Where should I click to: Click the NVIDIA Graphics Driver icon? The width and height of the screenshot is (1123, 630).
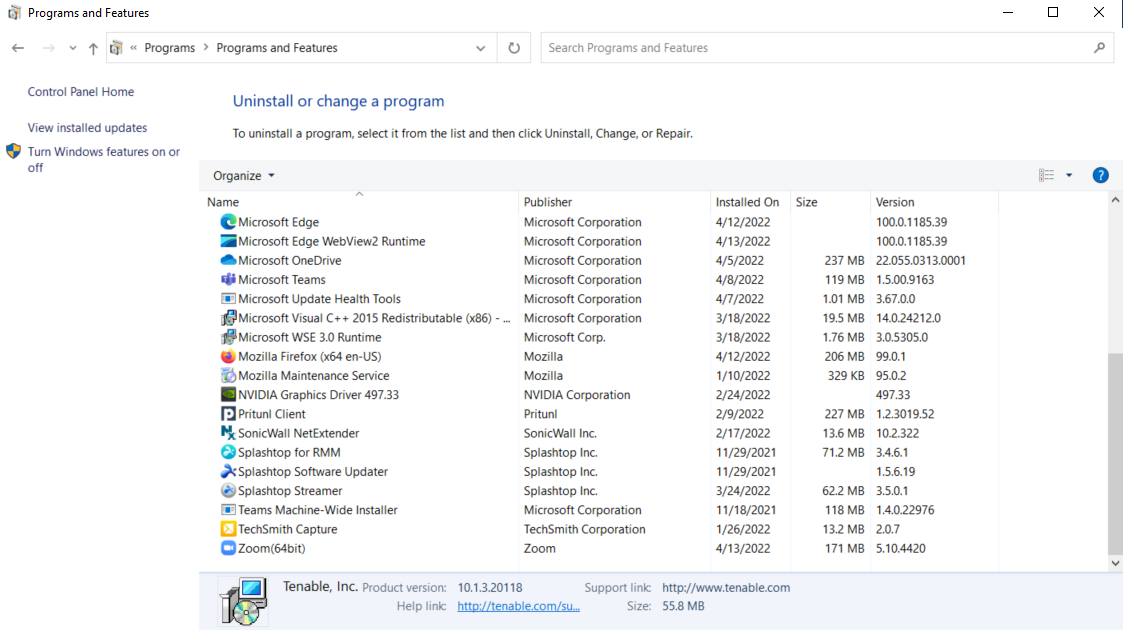(228, 394)
